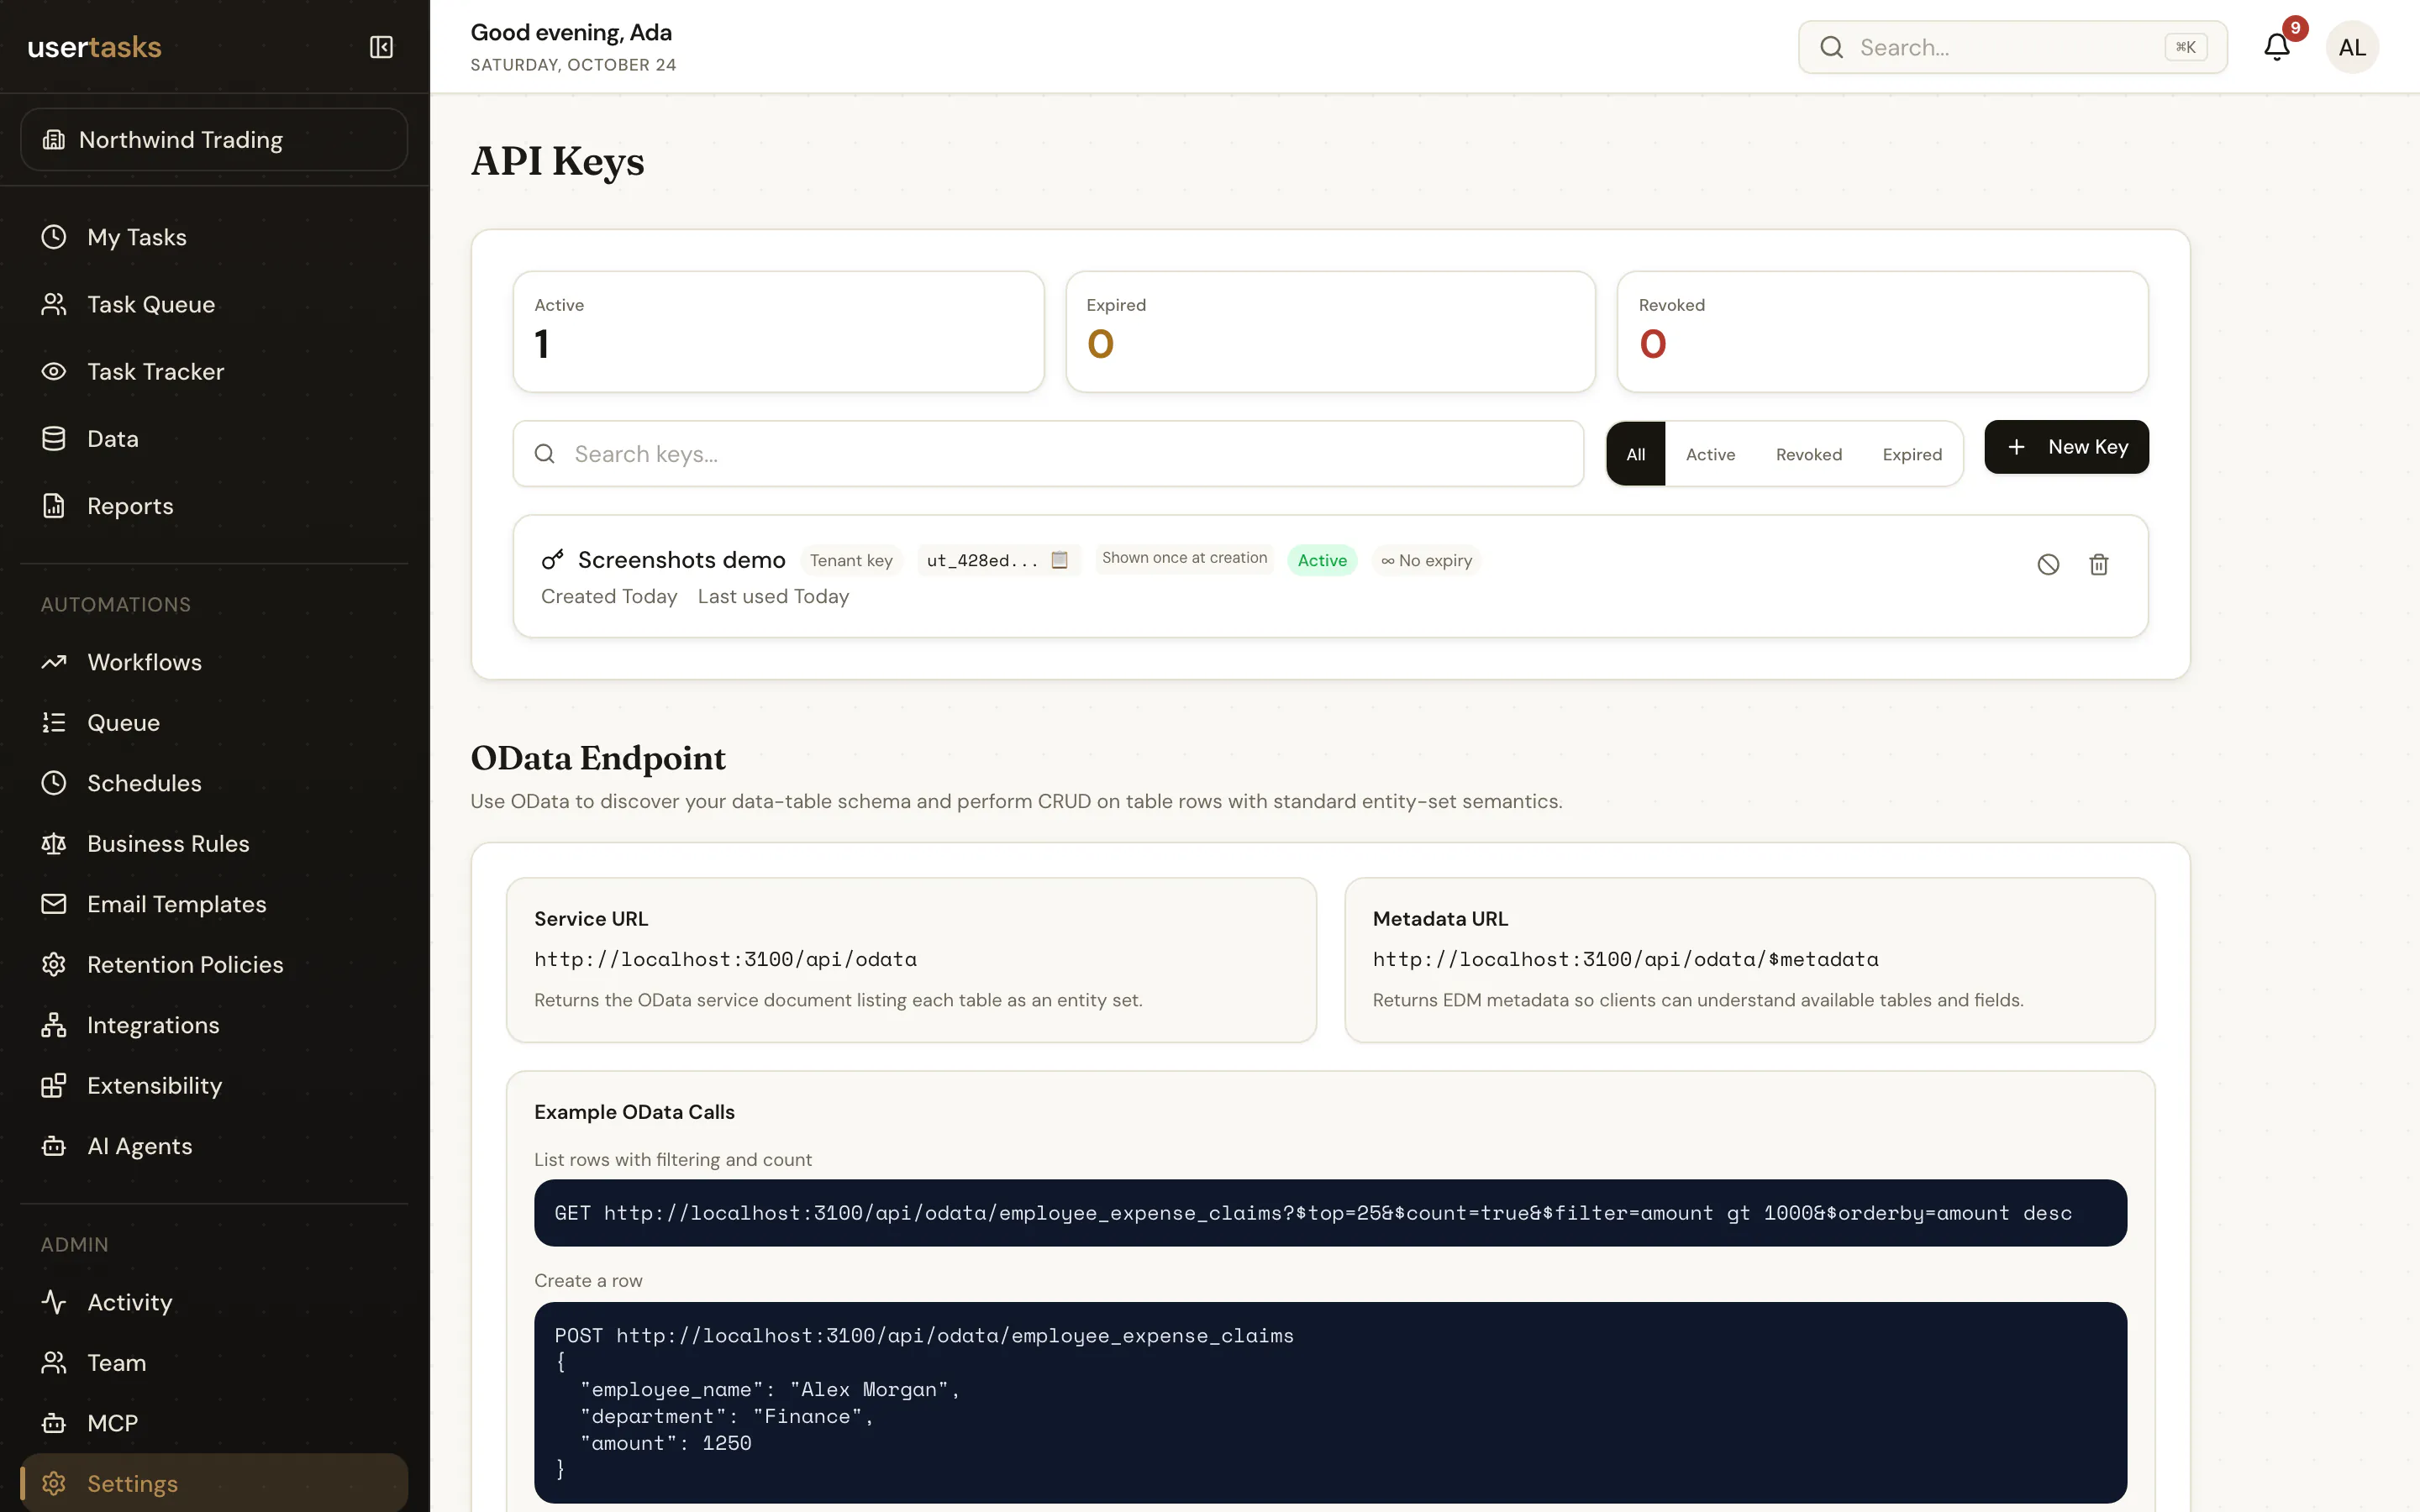The width and height of the screenshot is (2420, 1512).
Task: Click the Service URL address text
Action: pos(725,959)
